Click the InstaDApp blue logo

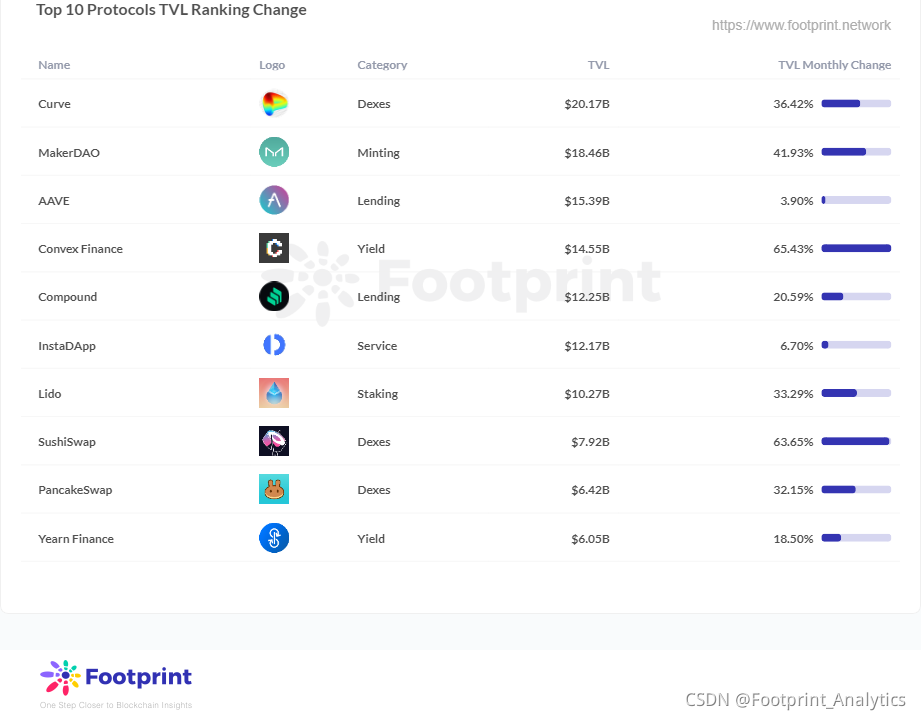click(x=274, y=345)
